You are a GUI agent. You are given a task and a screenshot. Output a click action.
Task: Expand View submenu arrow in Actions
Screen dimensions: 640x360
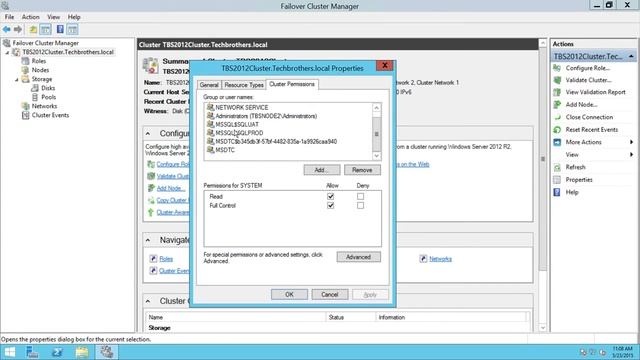click(631, 155)
